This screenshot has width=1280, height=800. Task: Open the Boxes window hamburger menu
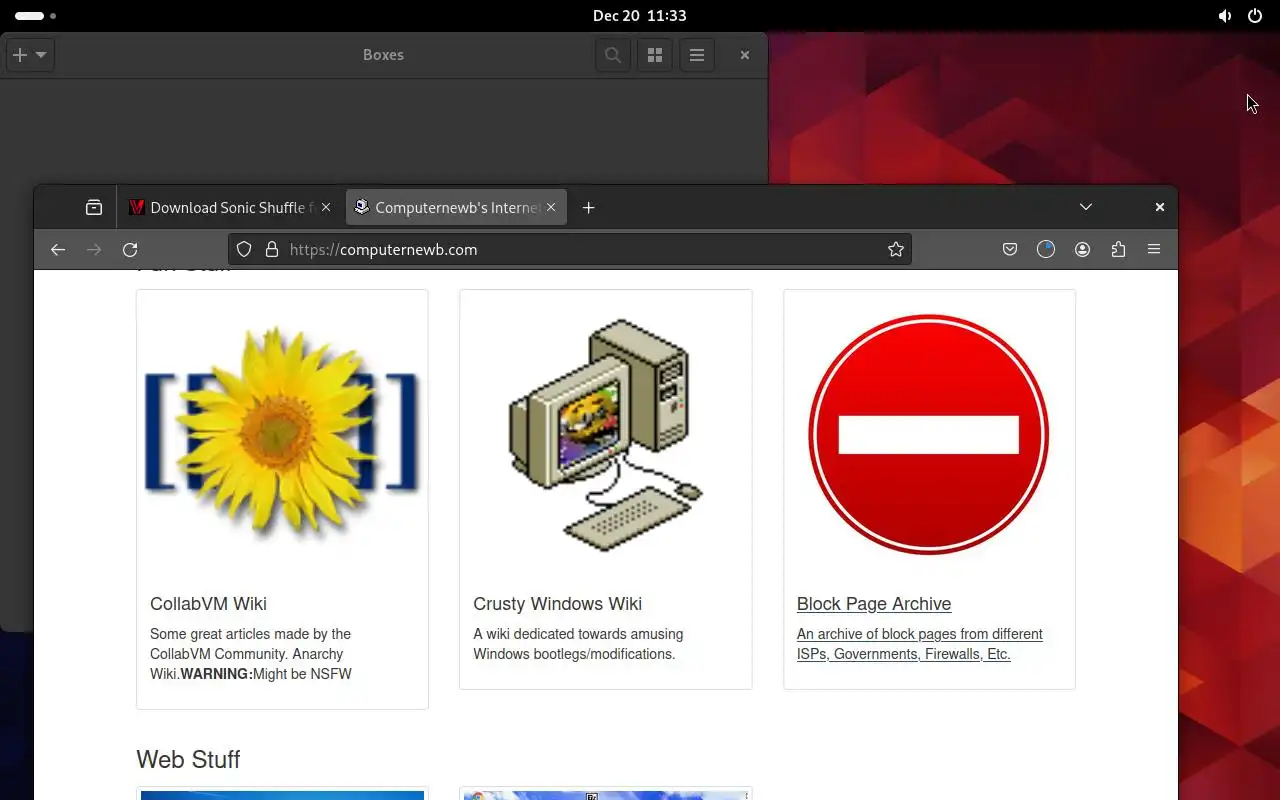point(697,55)
